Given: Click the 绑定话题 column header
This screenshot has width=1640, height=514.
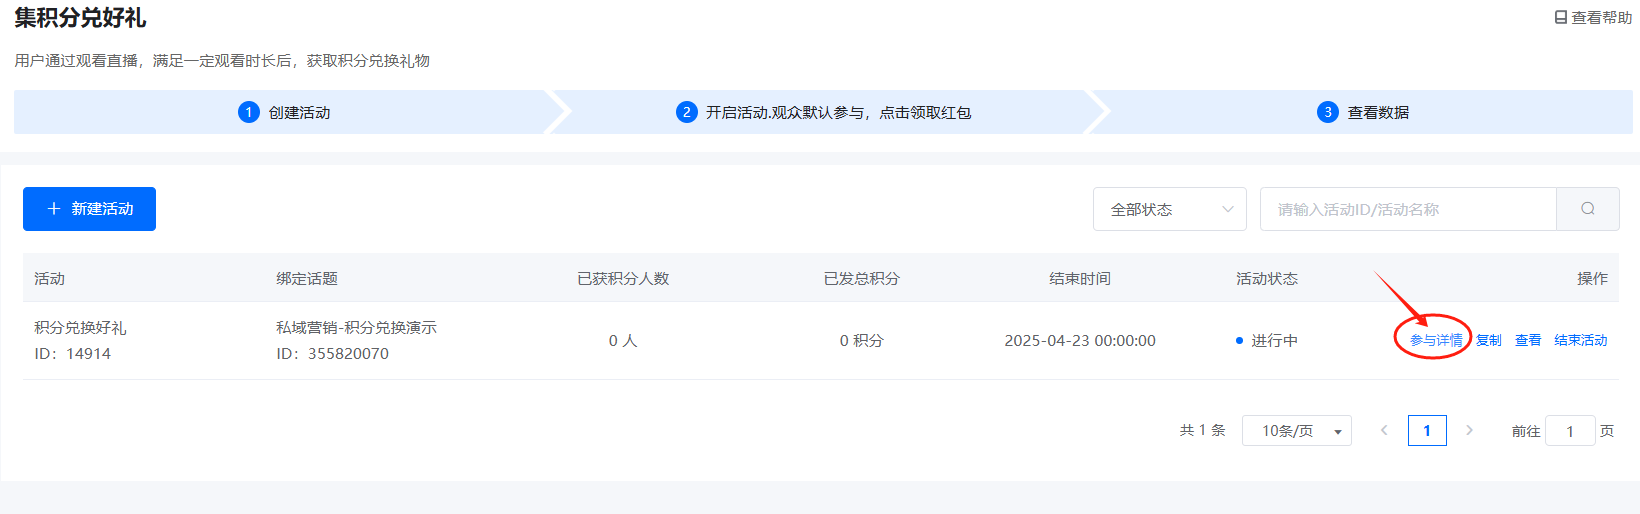Looking at the screenshot, I should tap(307, 279).
